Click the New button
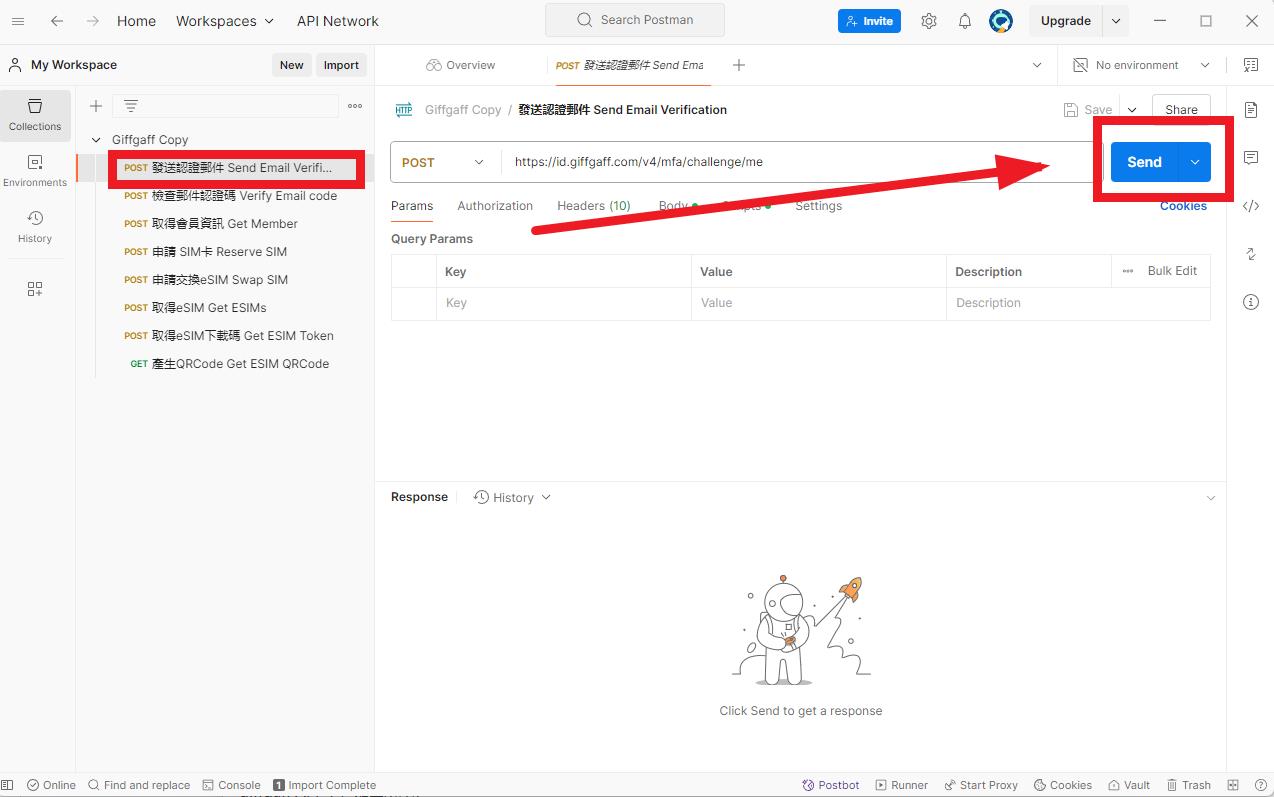1274x797 pixels. tap(292, 65)
